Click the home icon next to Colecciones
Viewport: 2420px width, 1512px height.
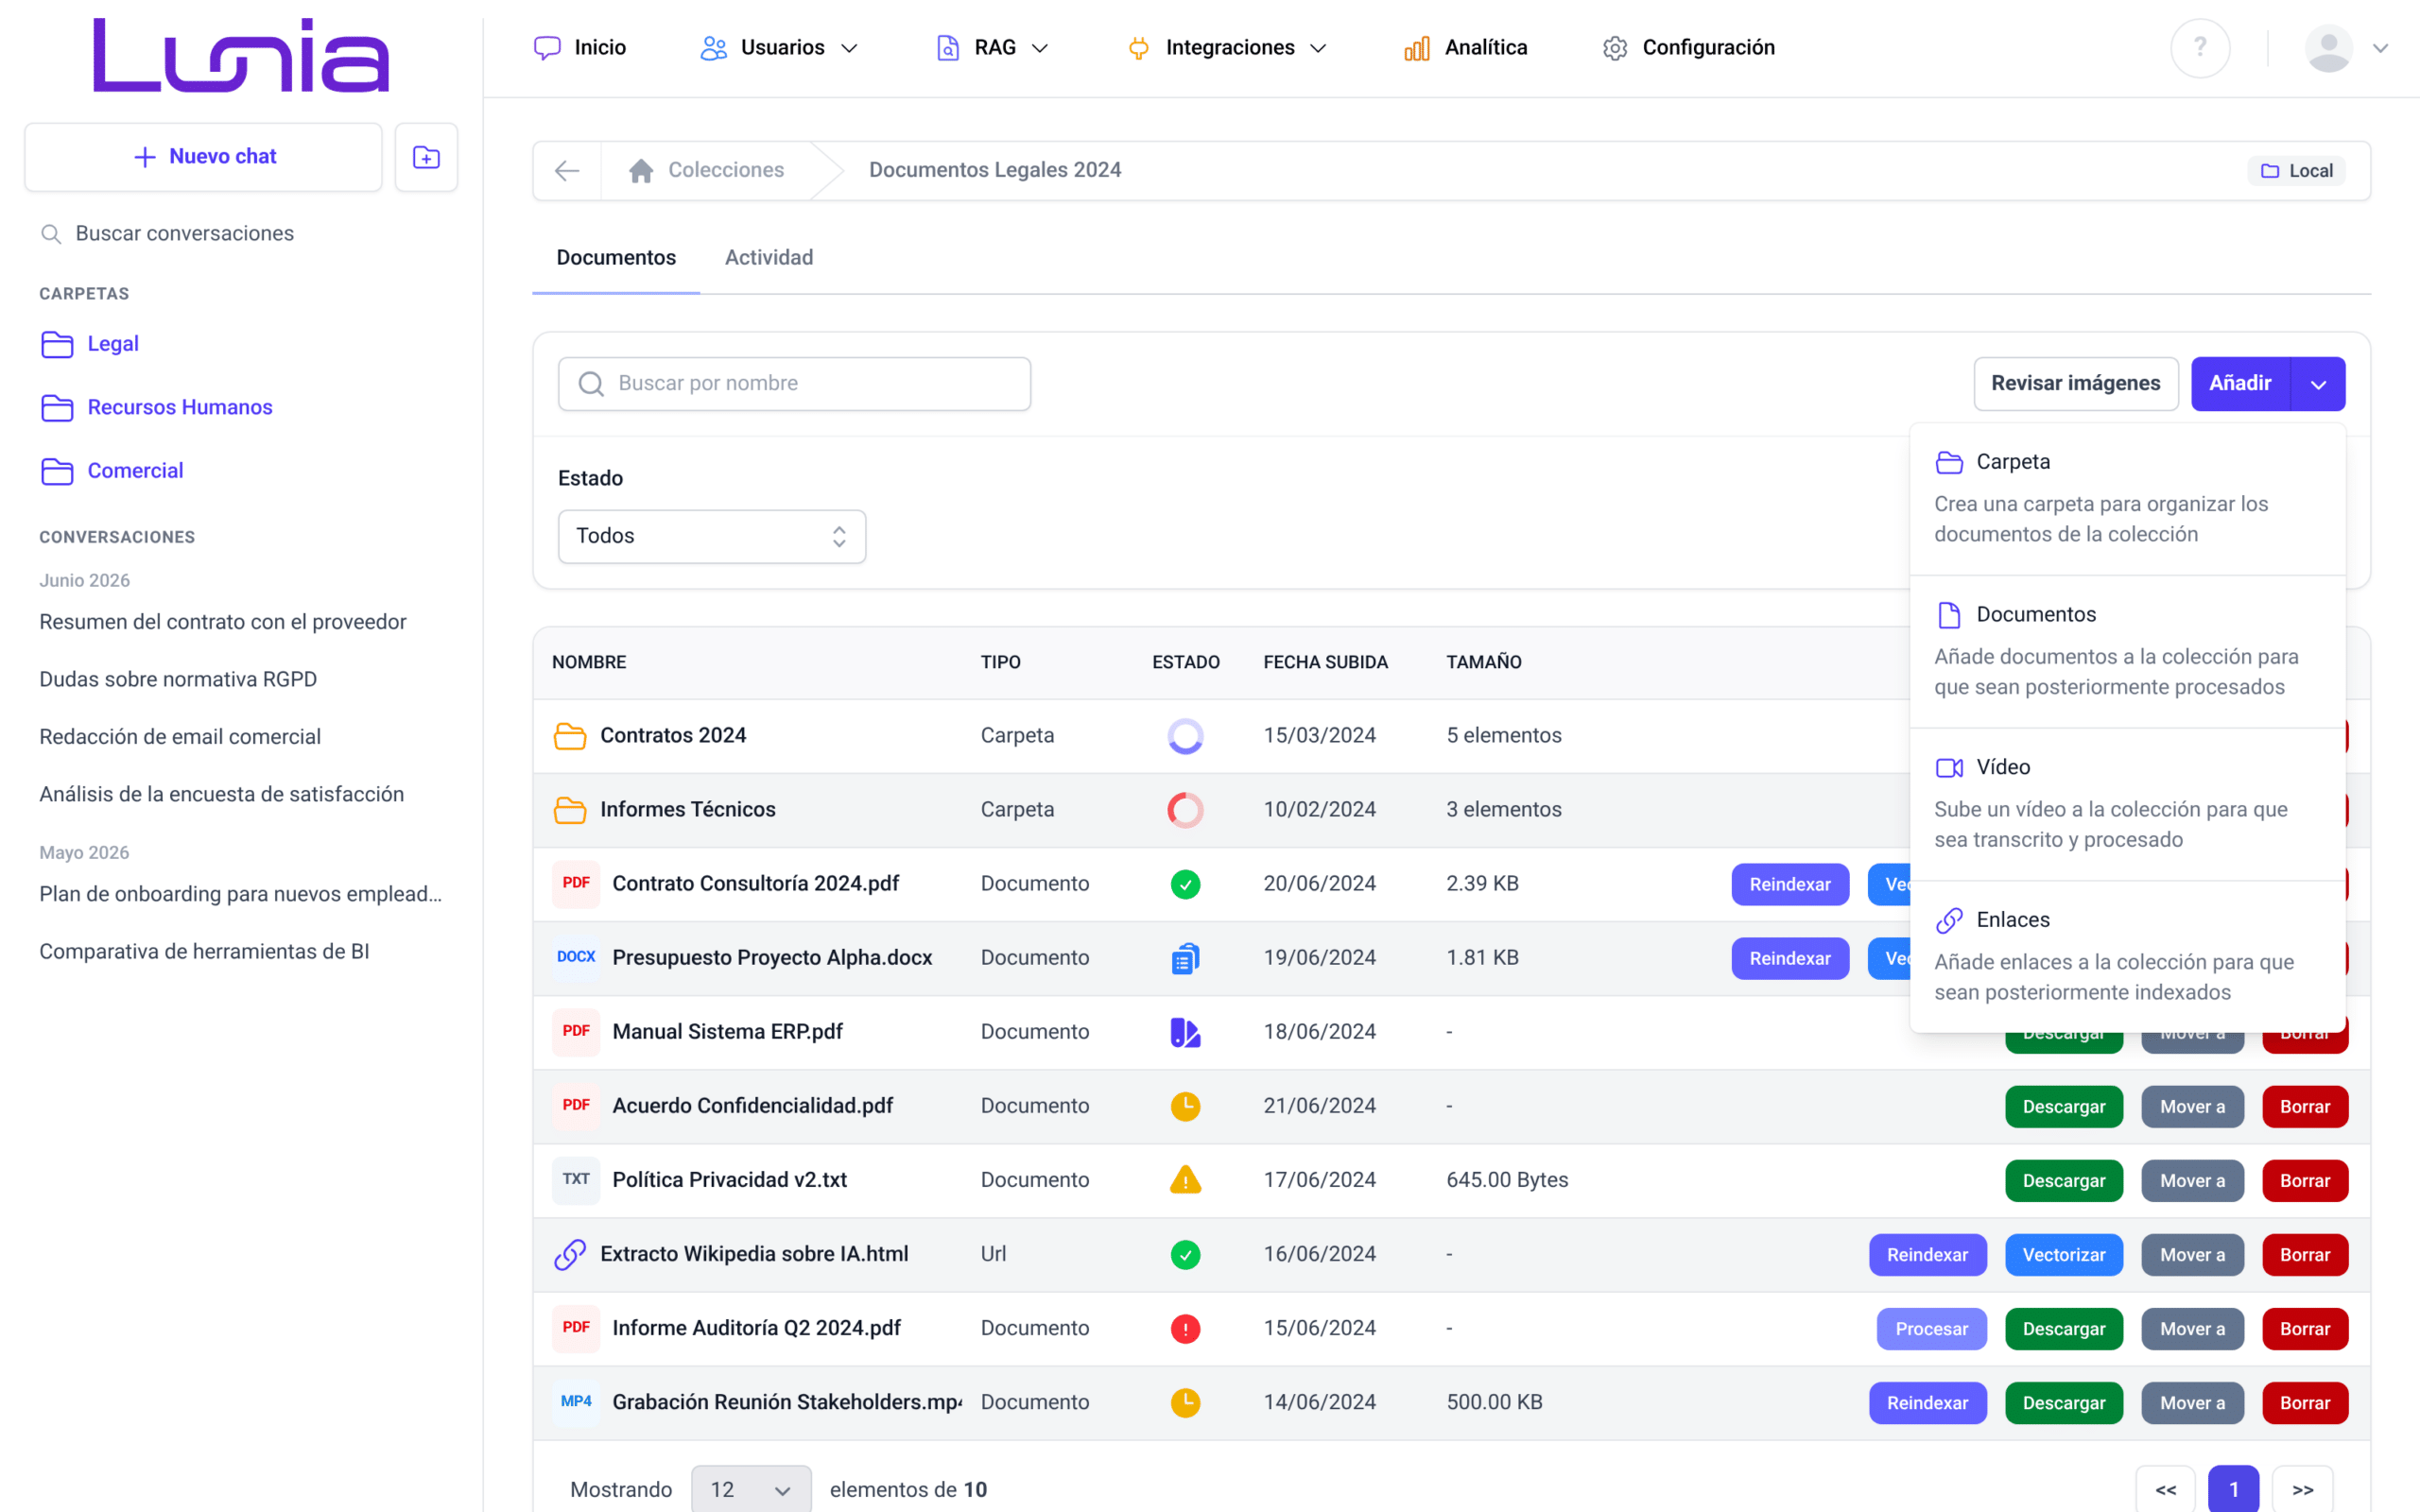click(x=641, y=171)
